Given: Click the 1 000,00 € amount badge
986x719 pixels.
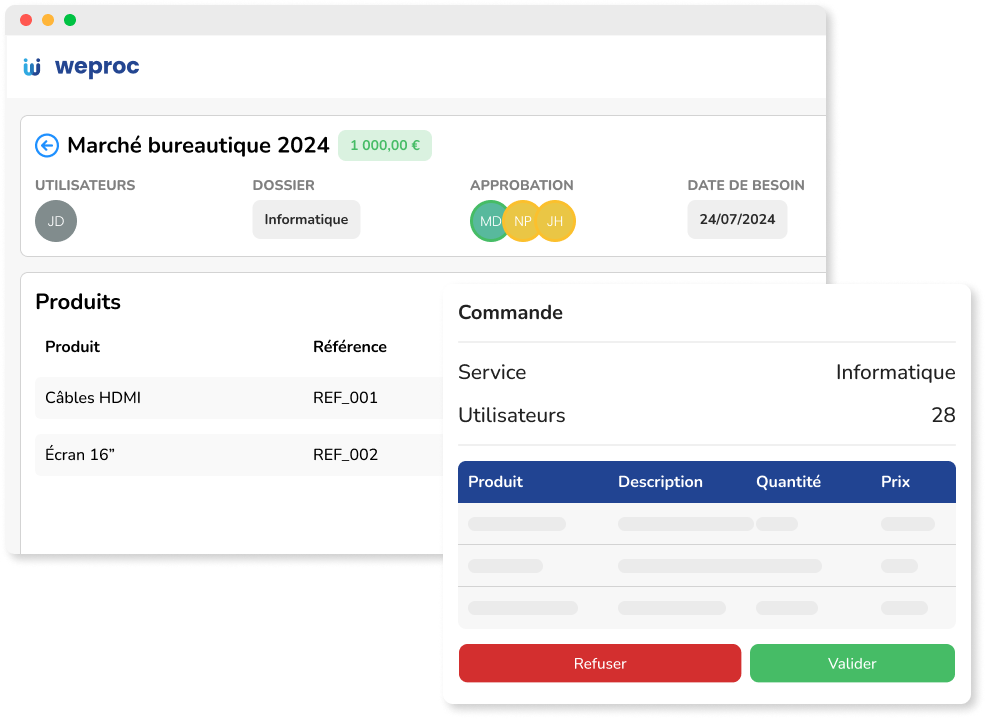Looking at the screenshot, I should click(385, 145).
